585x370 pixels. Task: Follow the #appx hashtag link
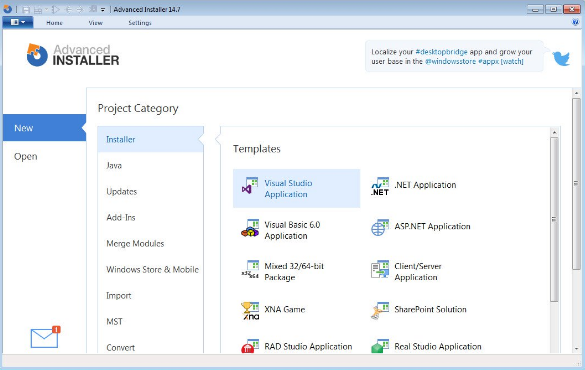point(488,61)
